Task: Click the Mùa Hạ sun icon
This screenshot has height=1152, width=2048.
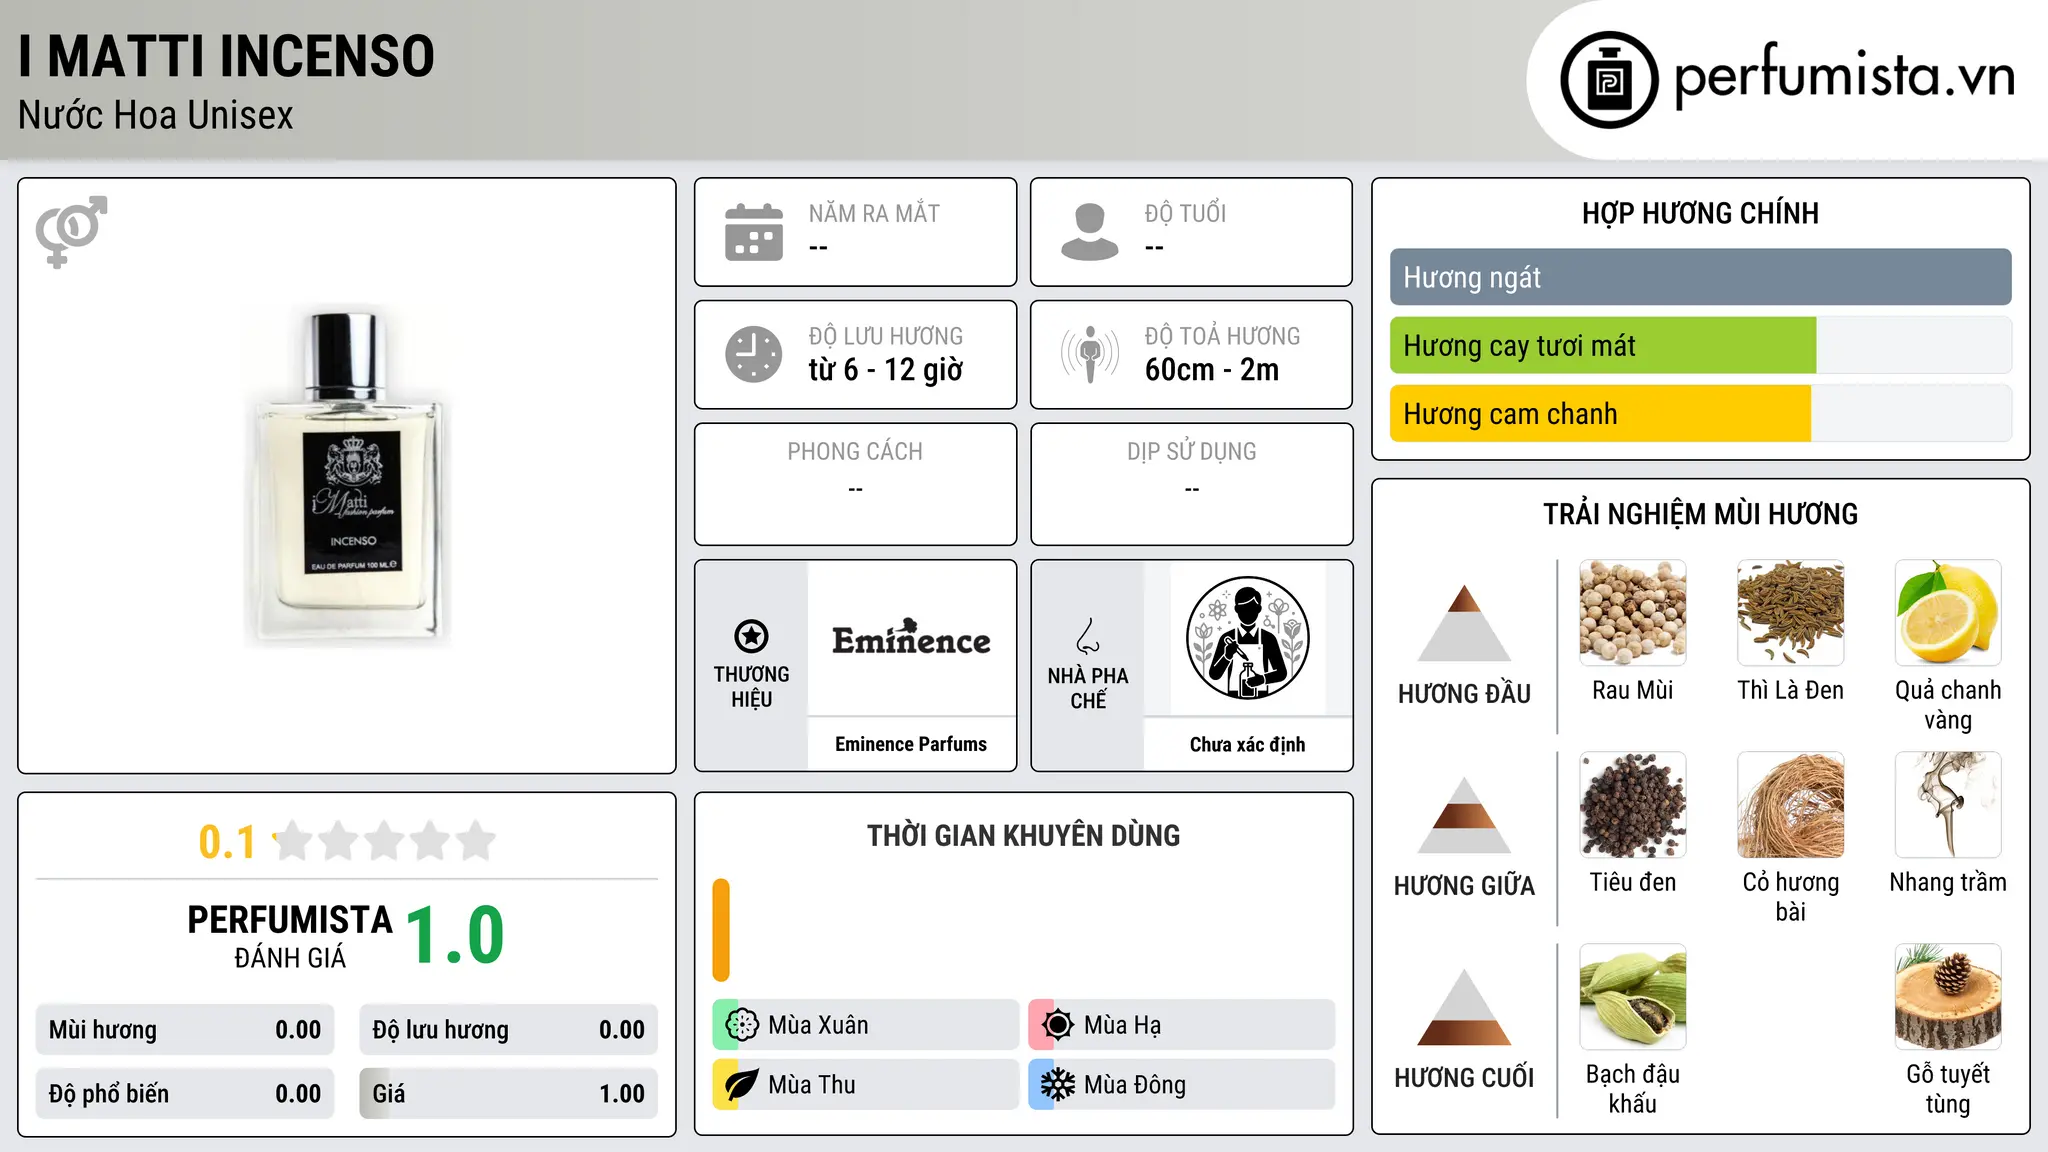Action: [x=1058, y=1025]
